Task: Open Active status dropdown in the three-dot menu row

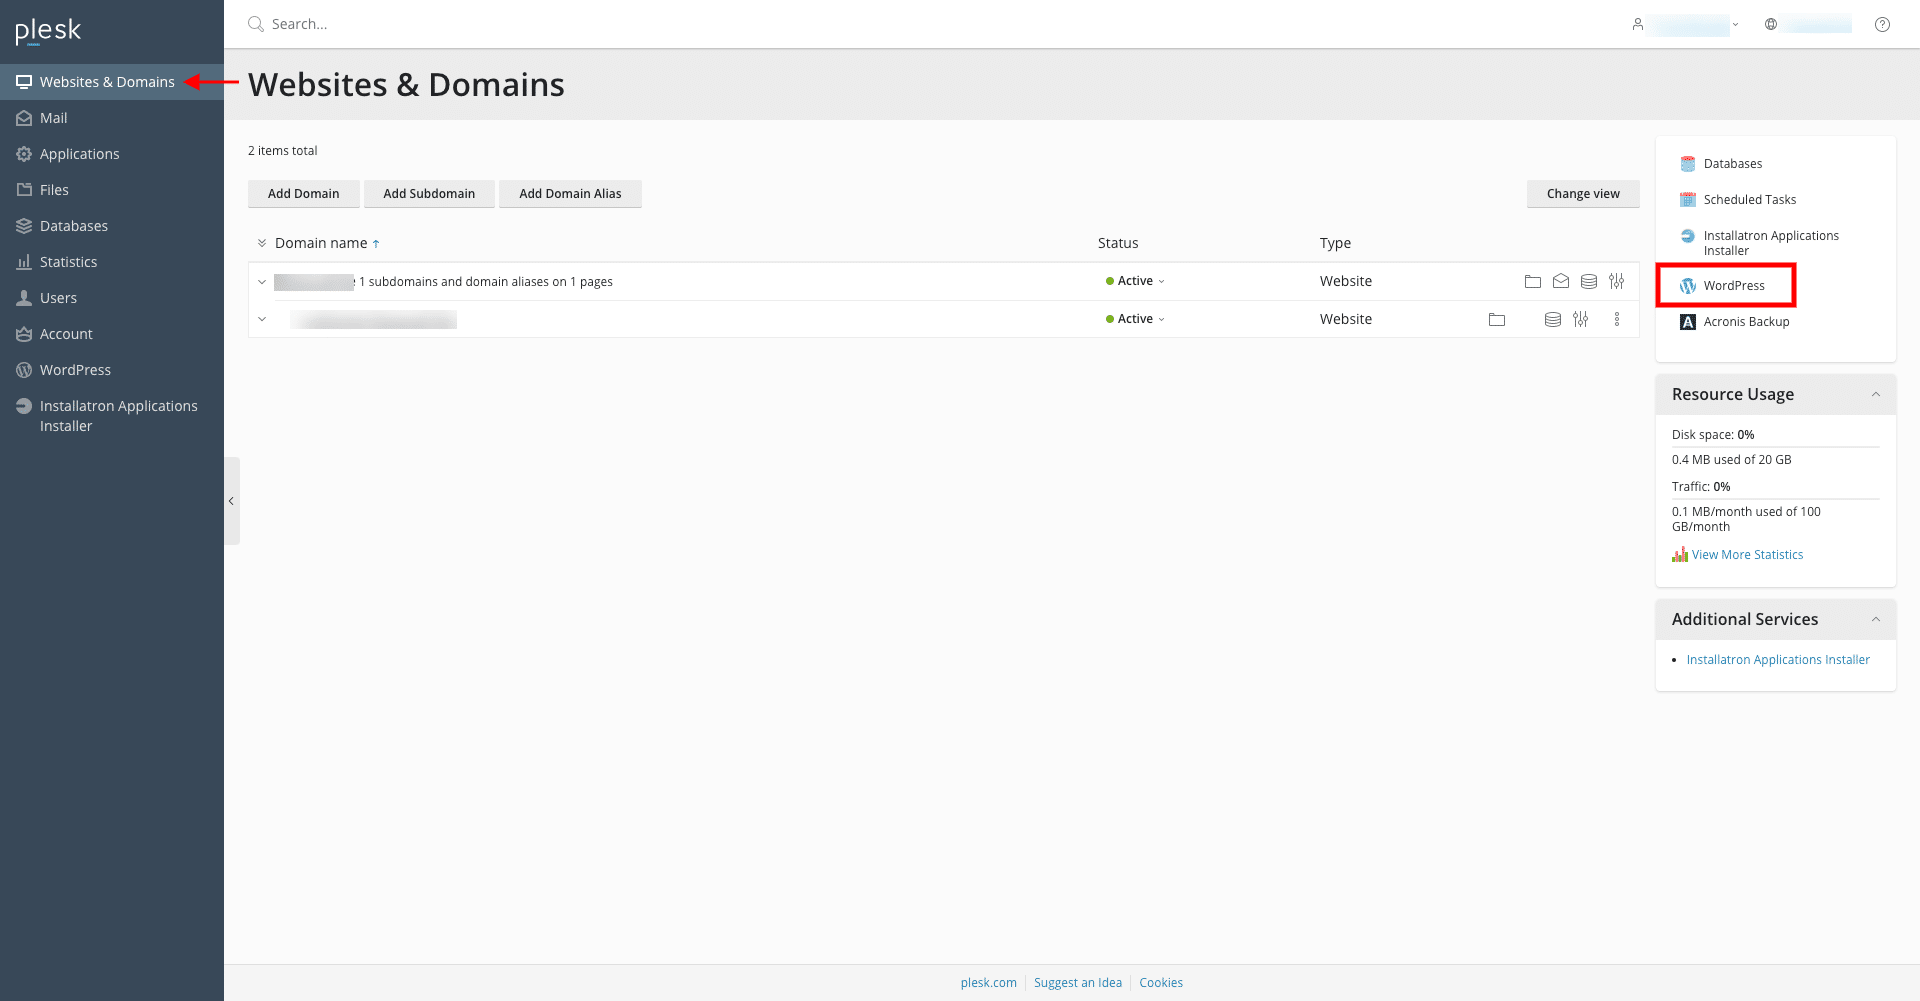Action: pos(1135,319)
